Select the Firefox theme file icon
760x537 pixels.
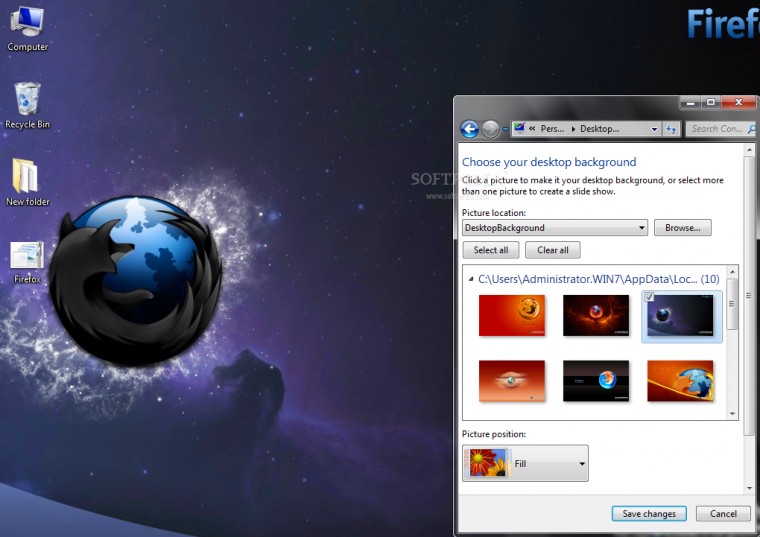click(27, 262)
